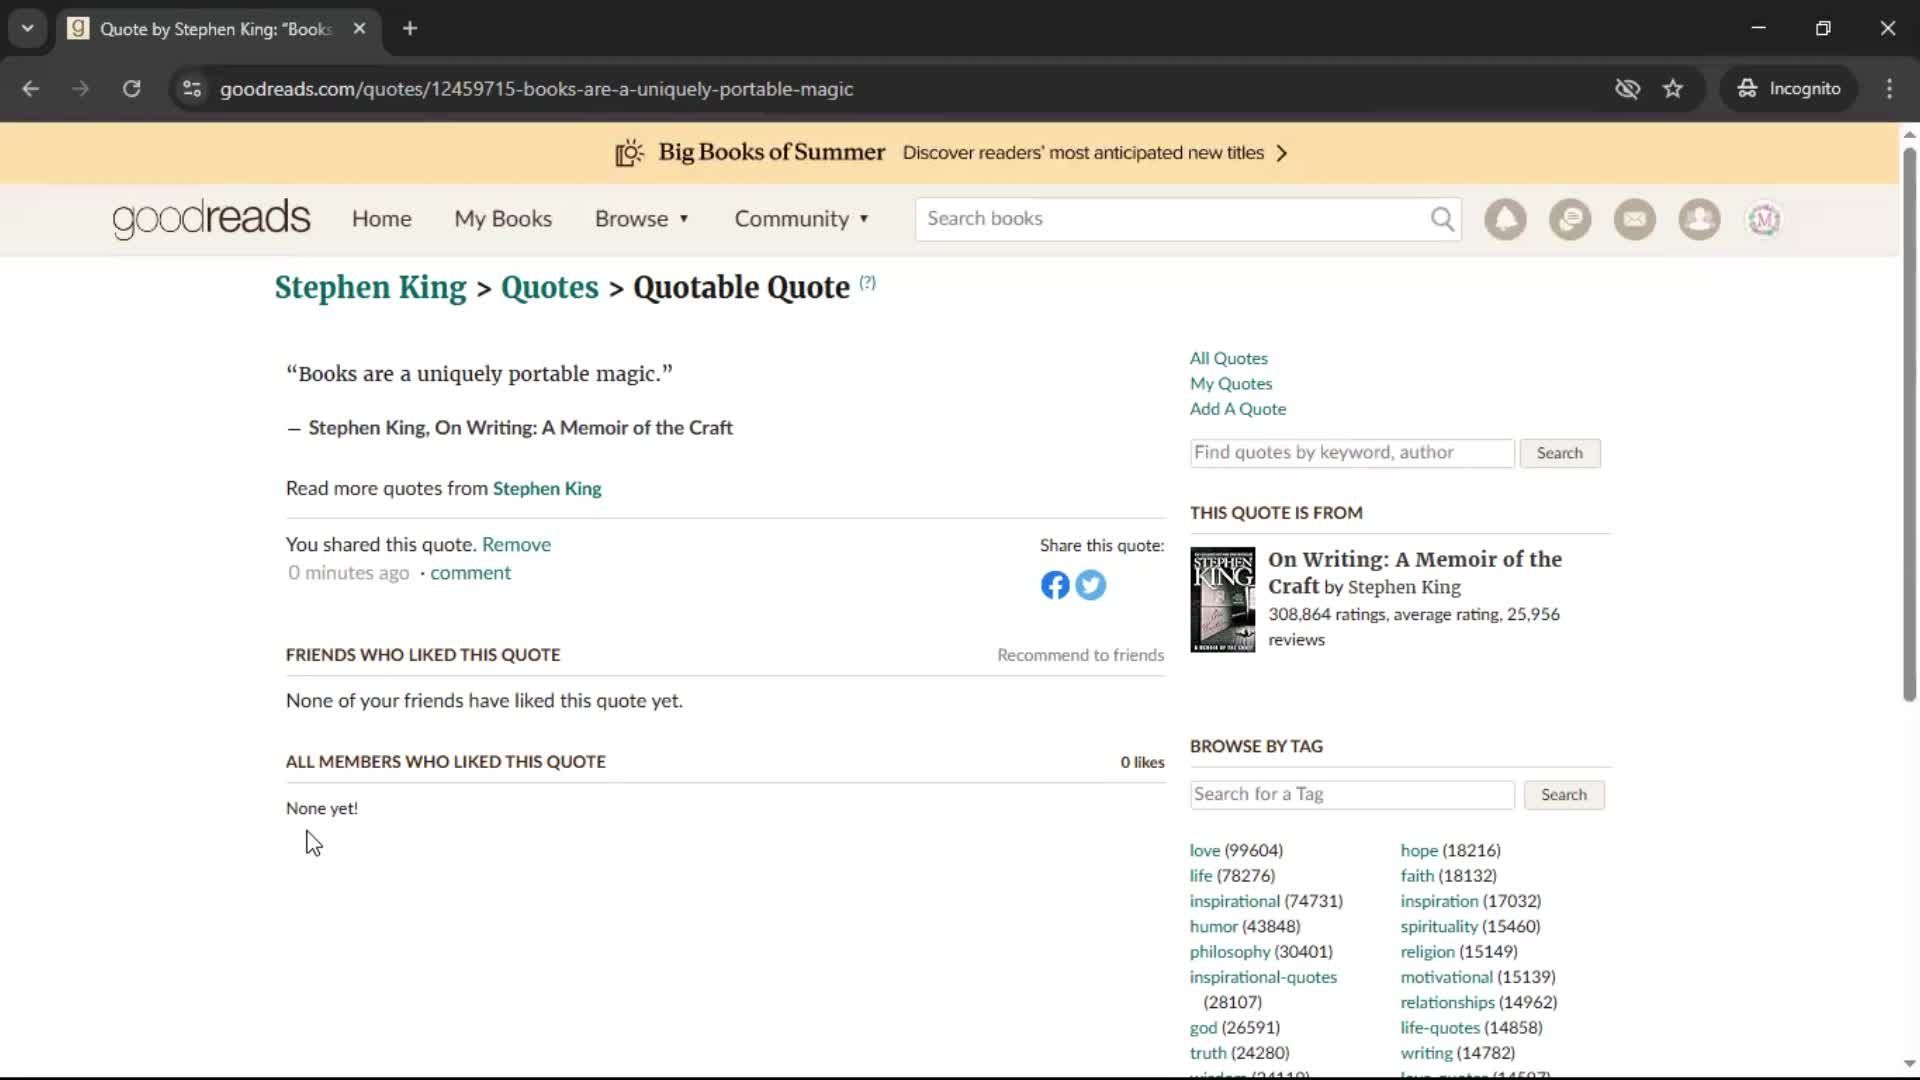The height and width of the screenshot is (1080, 1920).
Task: Click Search button beside find quotes field
Action: click(x=1560, y=453)
